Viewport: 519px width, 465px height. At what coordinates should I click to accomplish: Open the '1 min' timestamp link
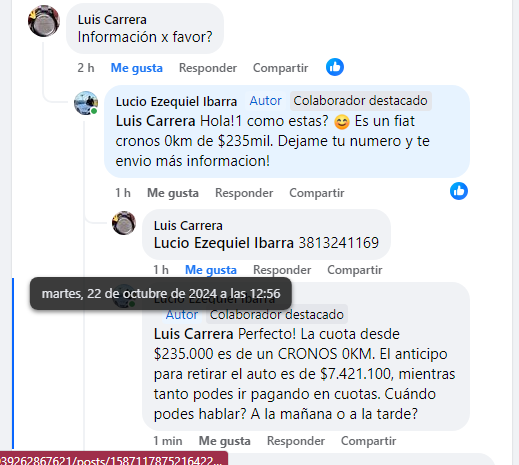click(x=168, y=441)
